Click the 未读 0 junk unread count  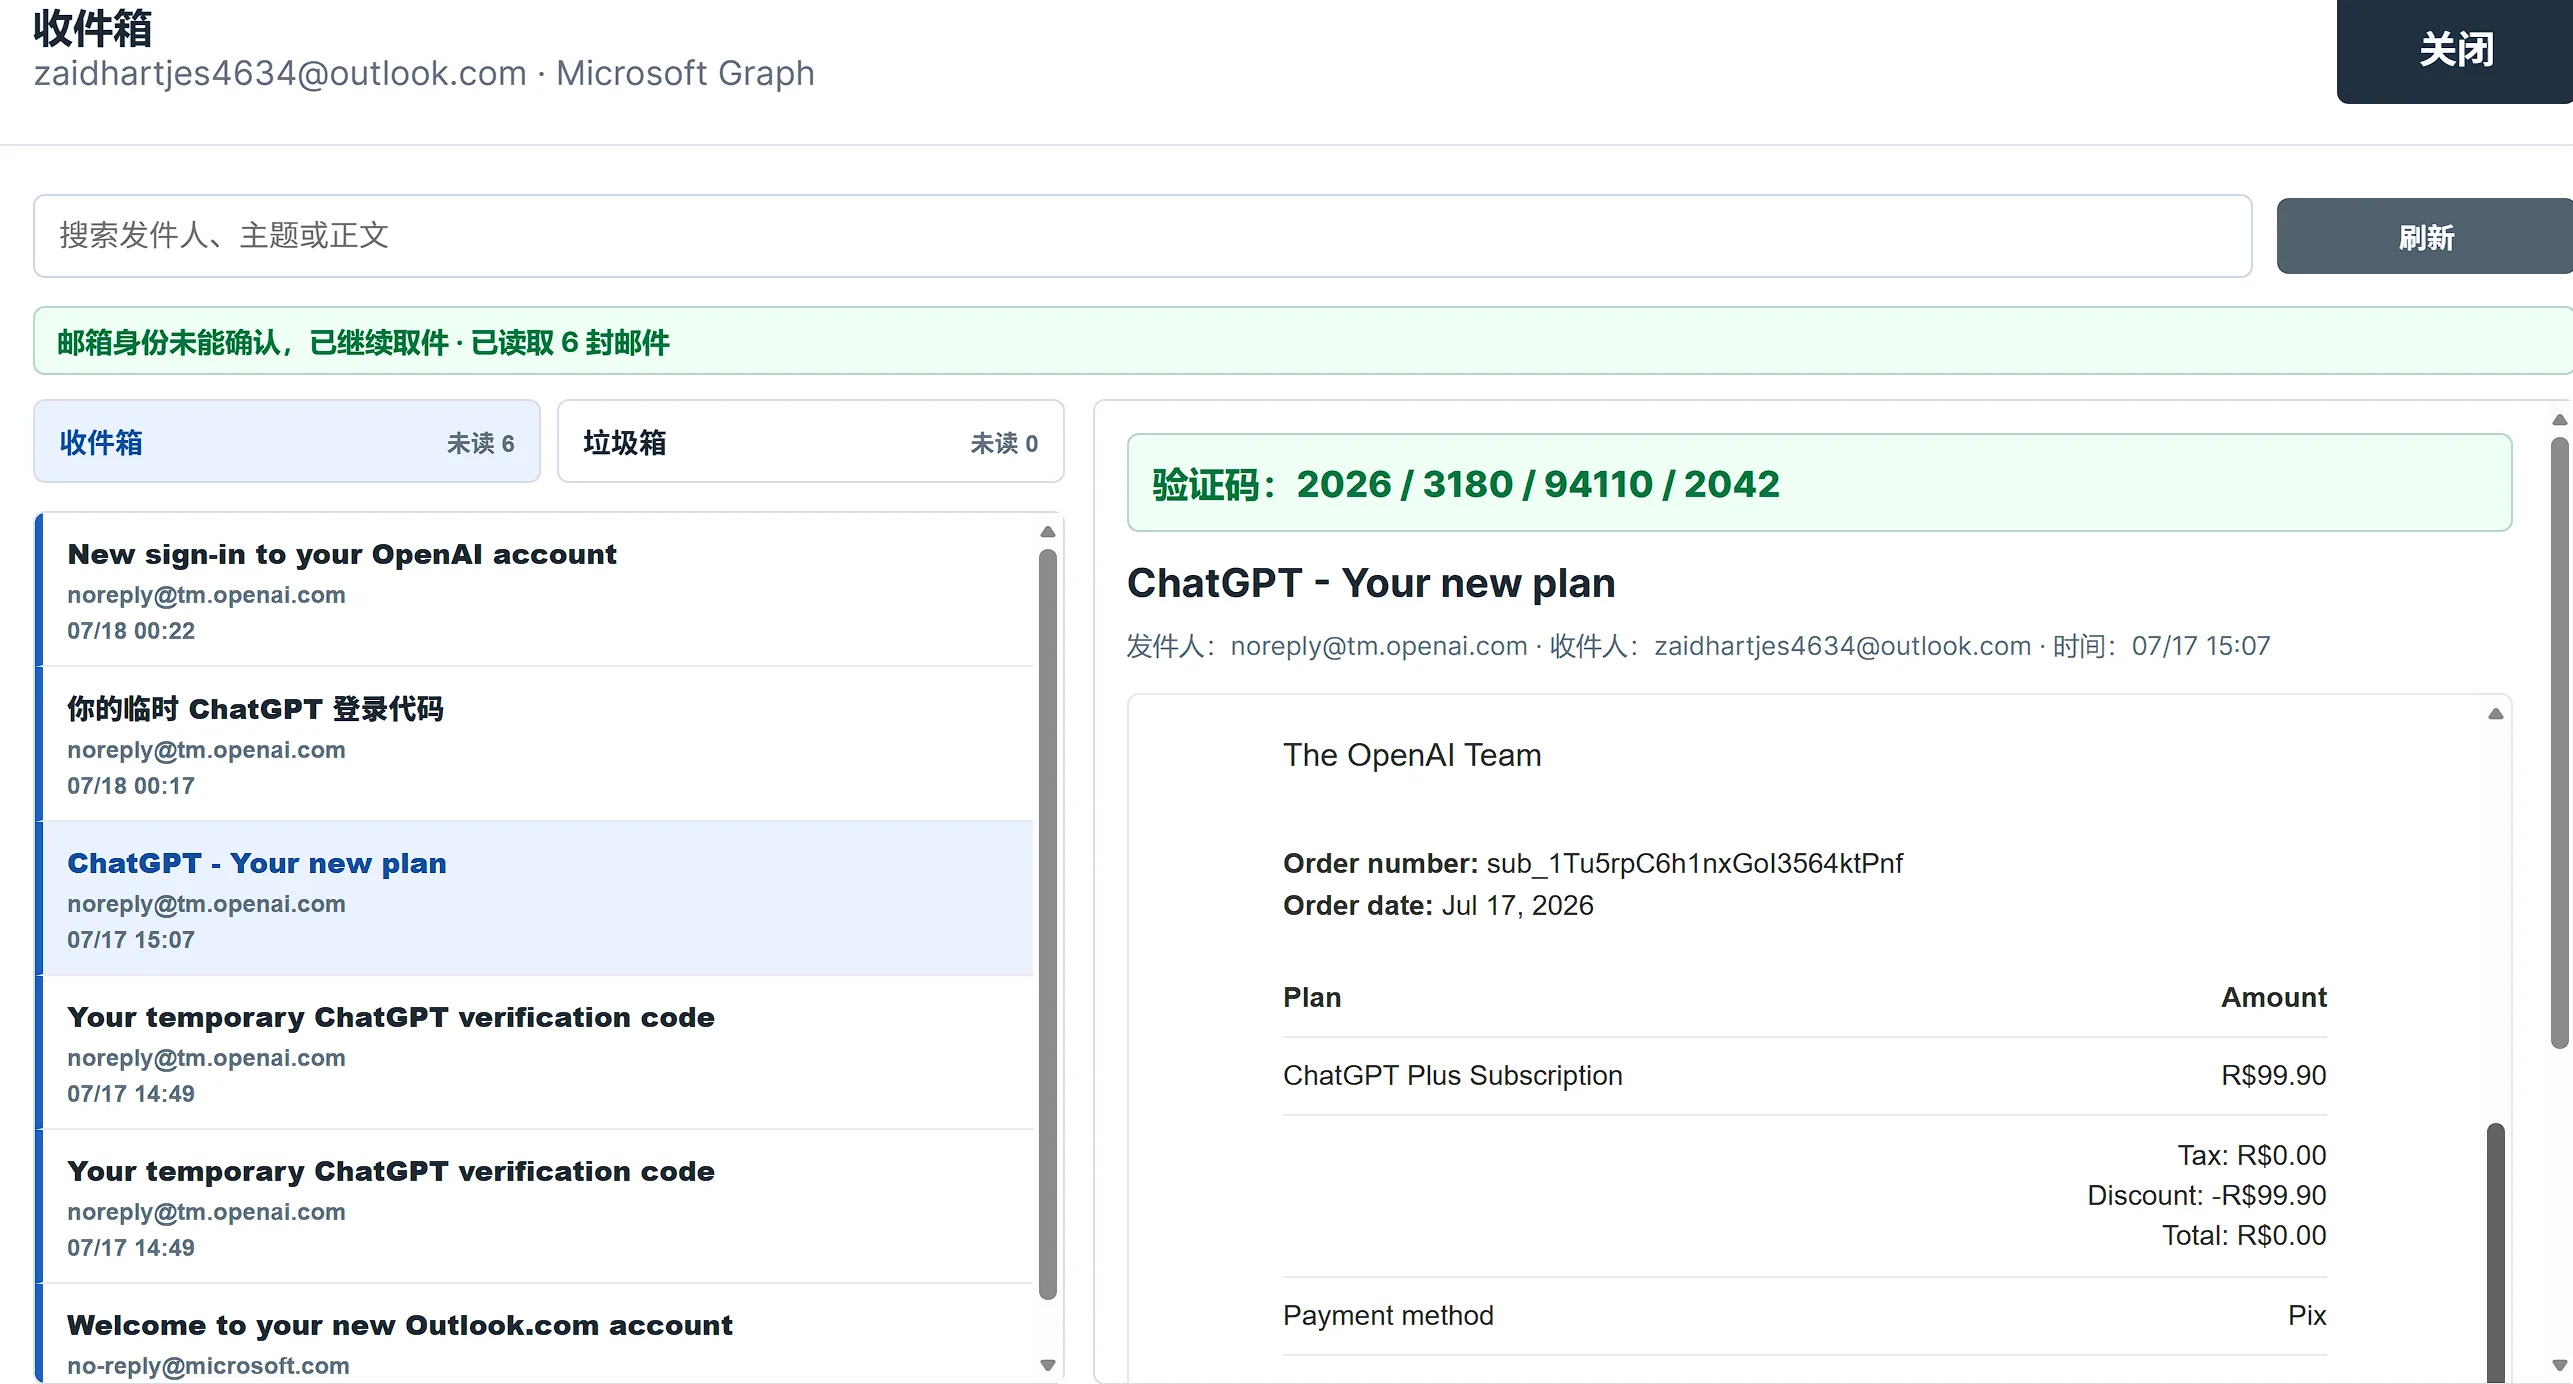(1004, 443)
